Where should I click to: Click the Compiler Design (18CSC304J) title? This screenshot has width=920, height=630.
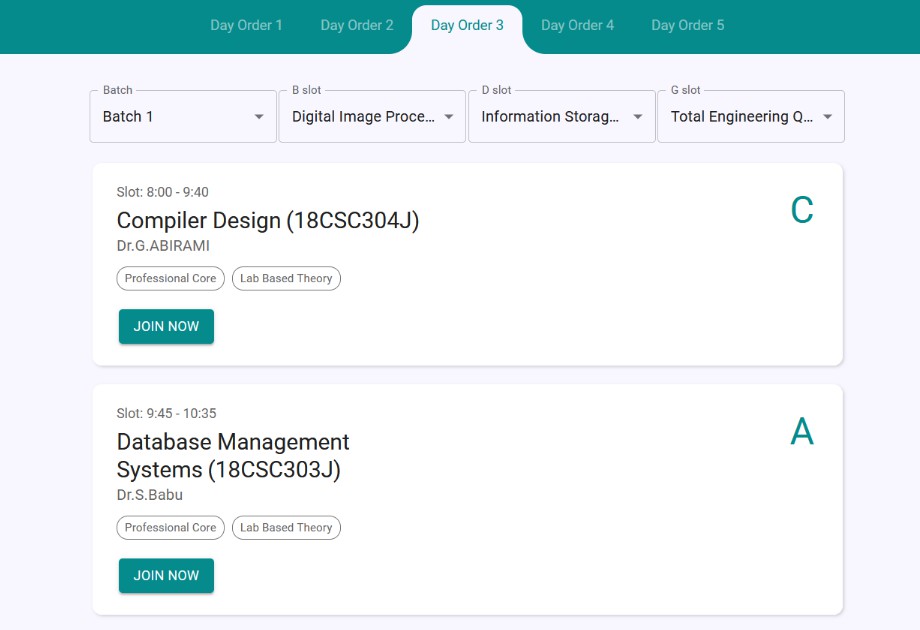point(268,220)
